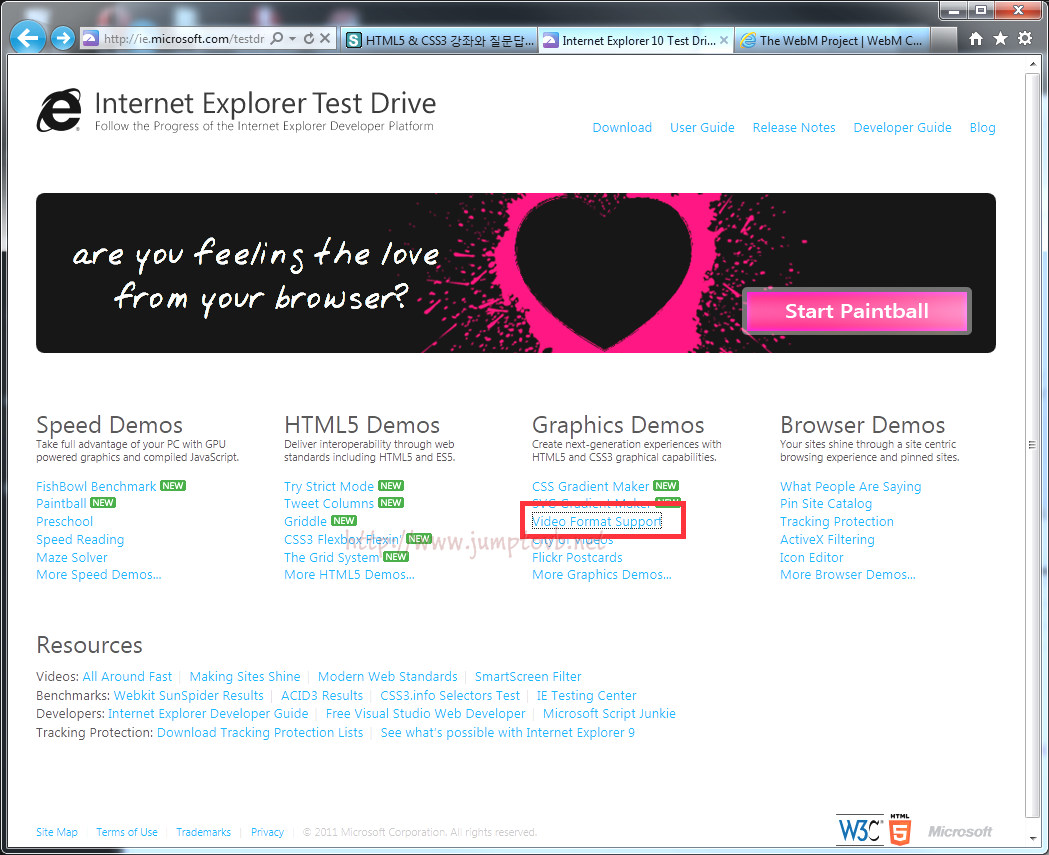
Task: Open More HTML5 Demos link
Action: click(349, 575)
